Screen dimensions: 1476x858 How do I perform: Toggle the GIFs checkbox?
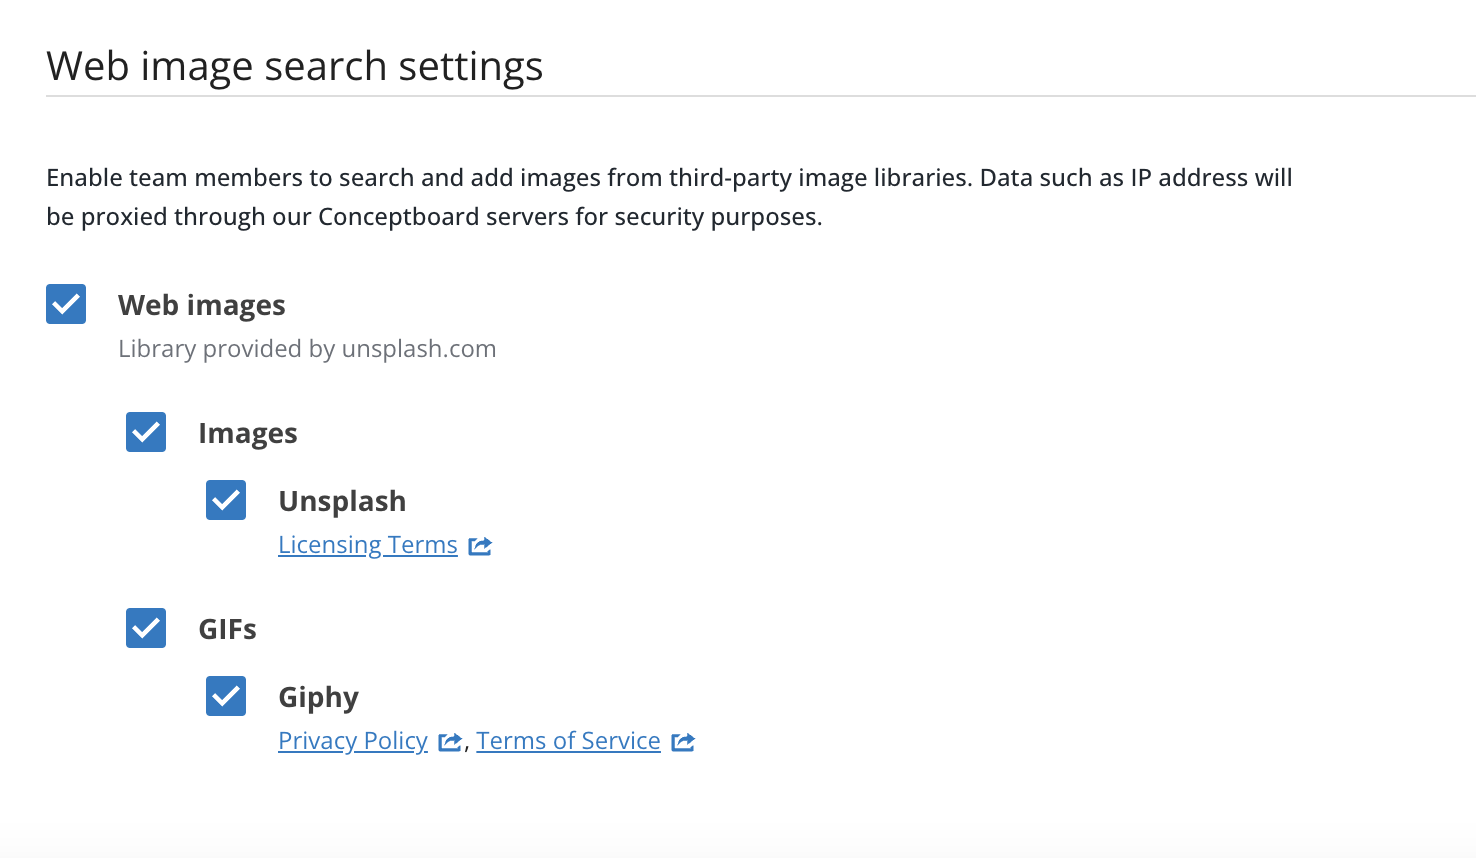point(146,628)
